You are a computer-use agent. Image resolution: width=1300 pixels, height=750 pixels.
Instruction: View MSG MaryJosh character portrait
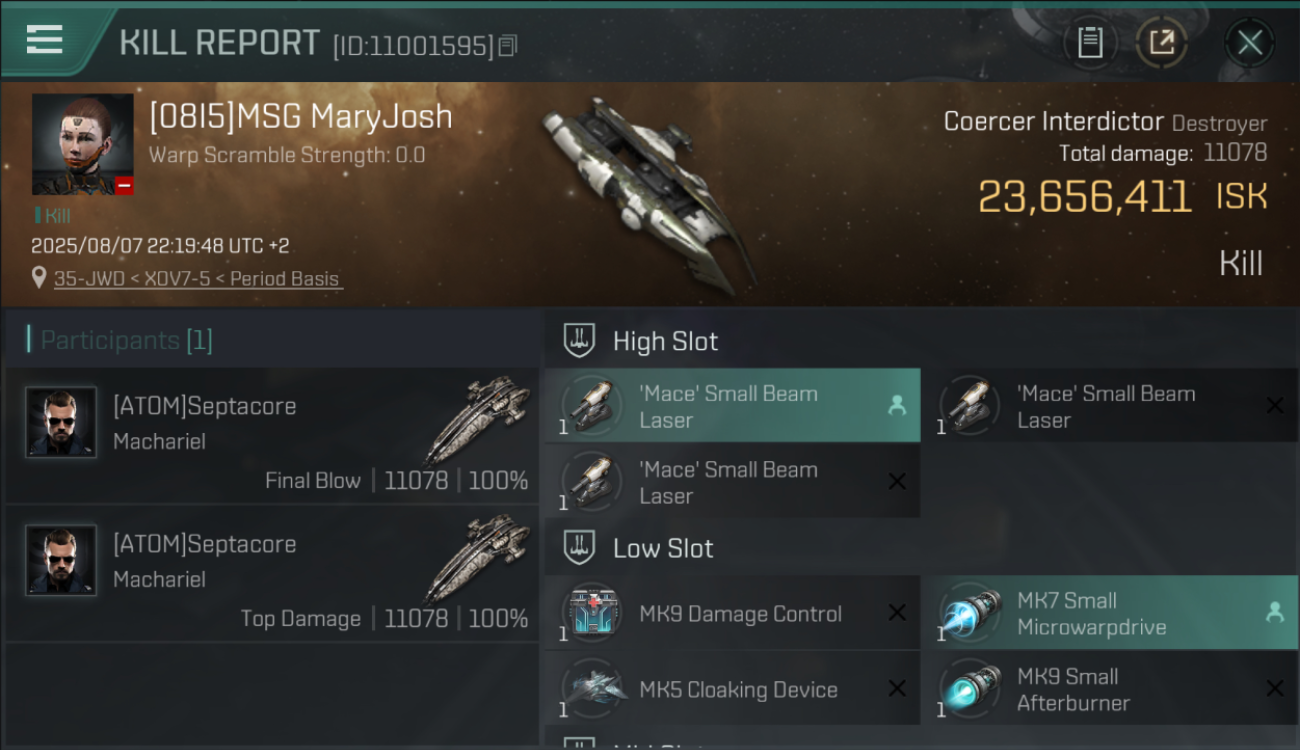82,144
